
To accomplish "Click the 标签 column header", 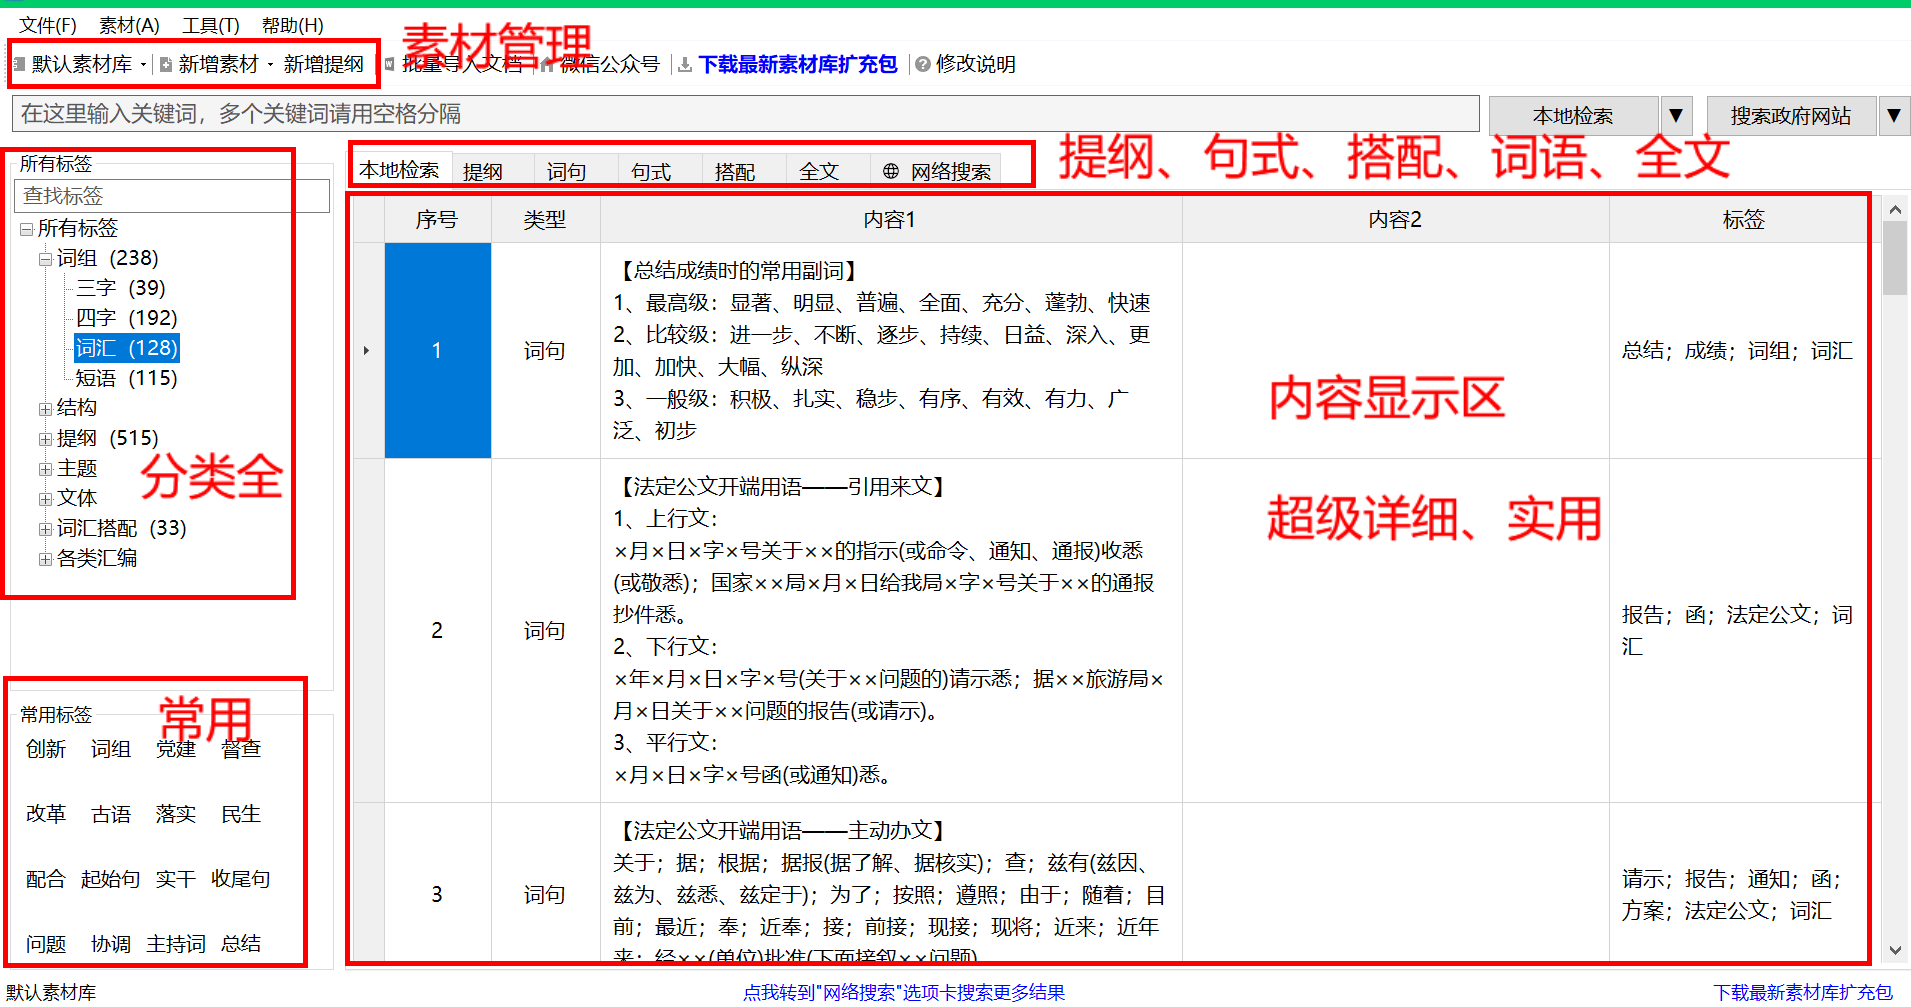I will point(1743,220).
